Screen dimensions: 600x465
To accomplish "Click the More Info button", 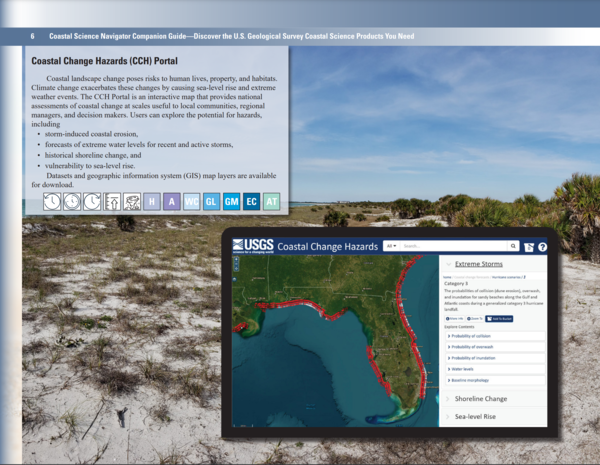I will [x=455, y=318].
